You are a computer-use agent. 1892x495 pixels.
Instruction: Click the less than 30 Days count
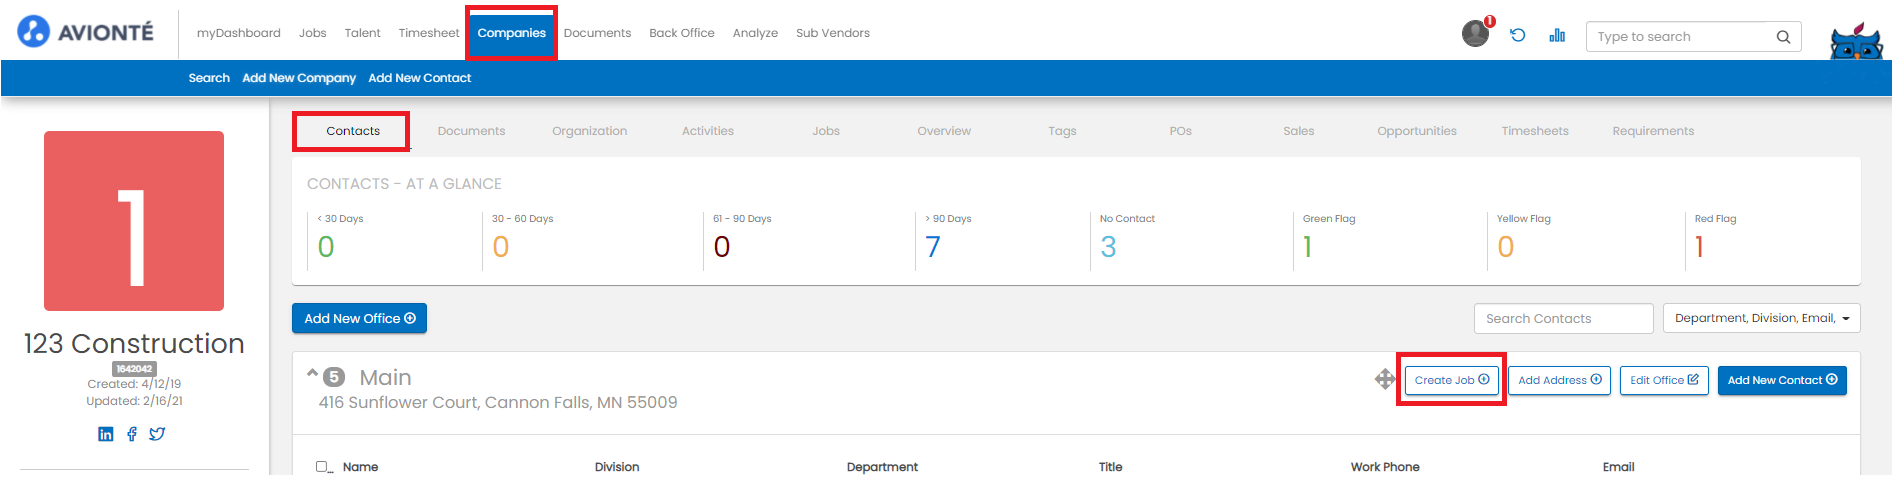[x=326, y=247]
